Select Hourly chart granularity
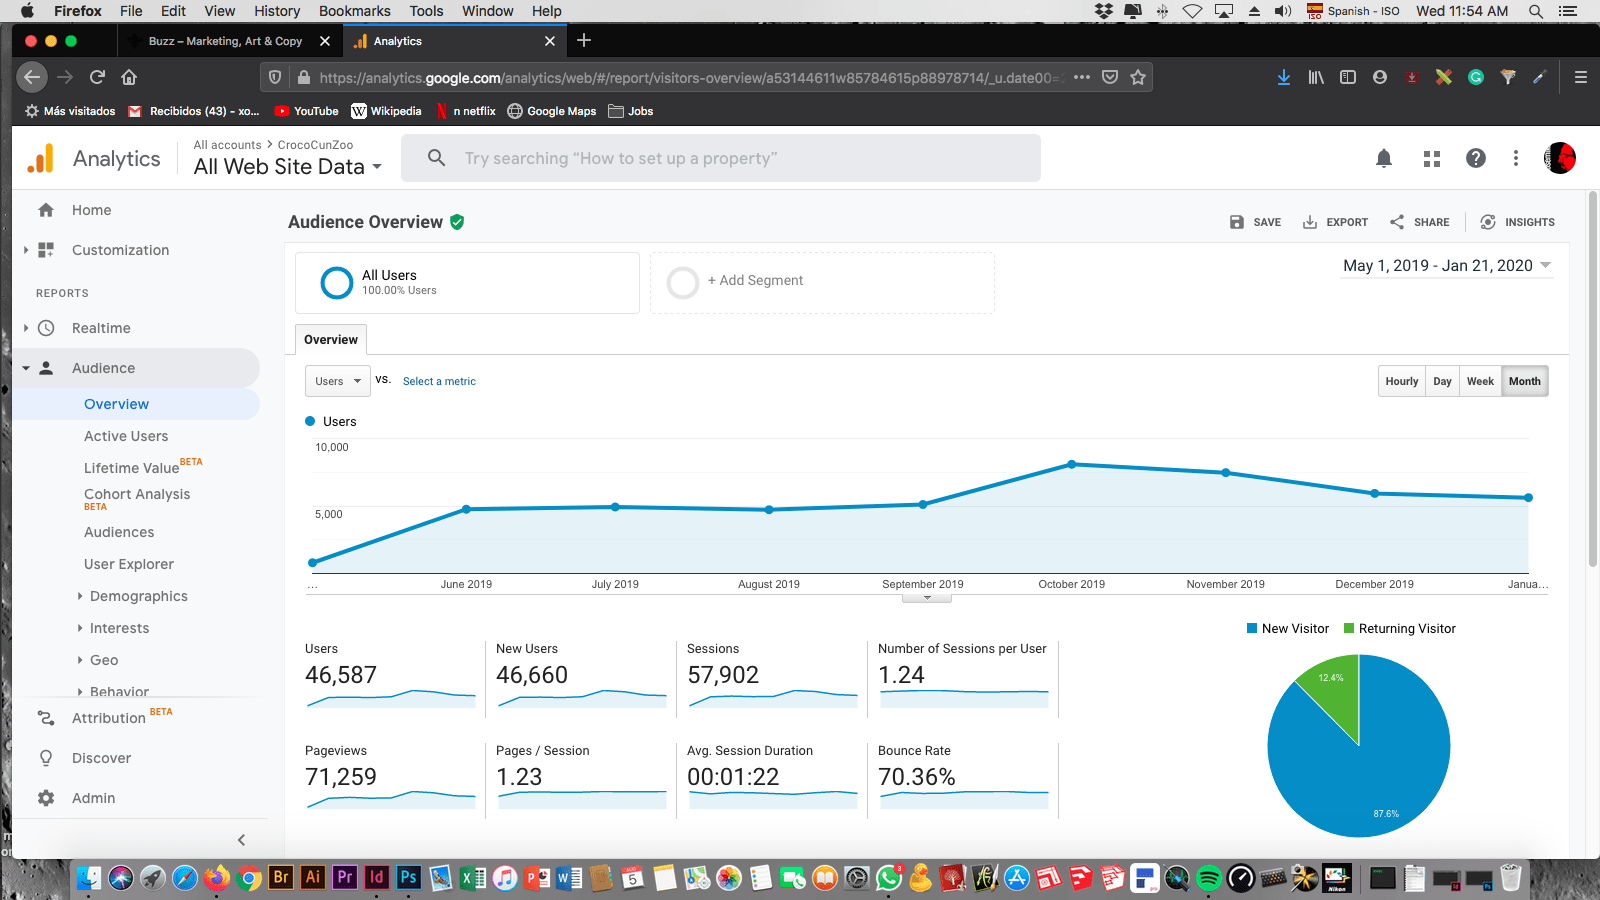Screen dimensions: 1600x900 [x=1401, y=381]
